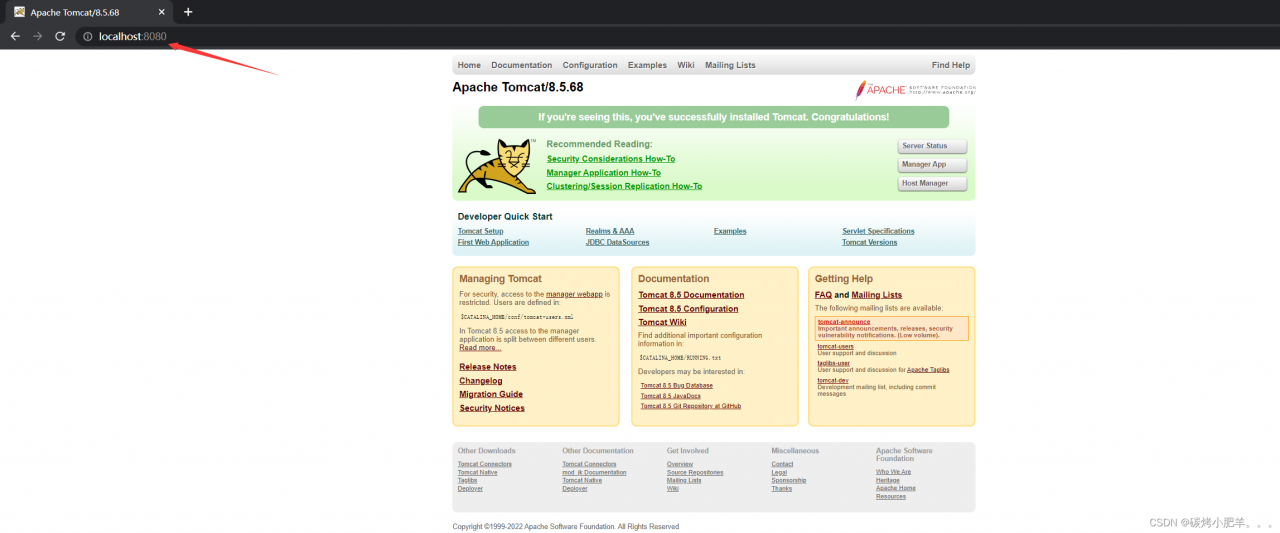
Task: Open Apache Taglibs link
Action: (928, 370)
